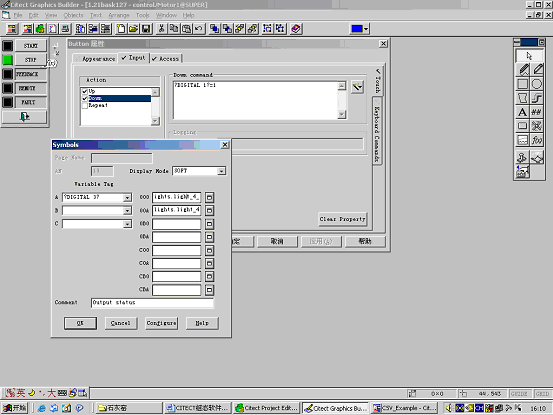Viewport: 553px width, 415px height.
Task: Select the ActiveX tool at toolbox bottom
Action: point(523,172)
